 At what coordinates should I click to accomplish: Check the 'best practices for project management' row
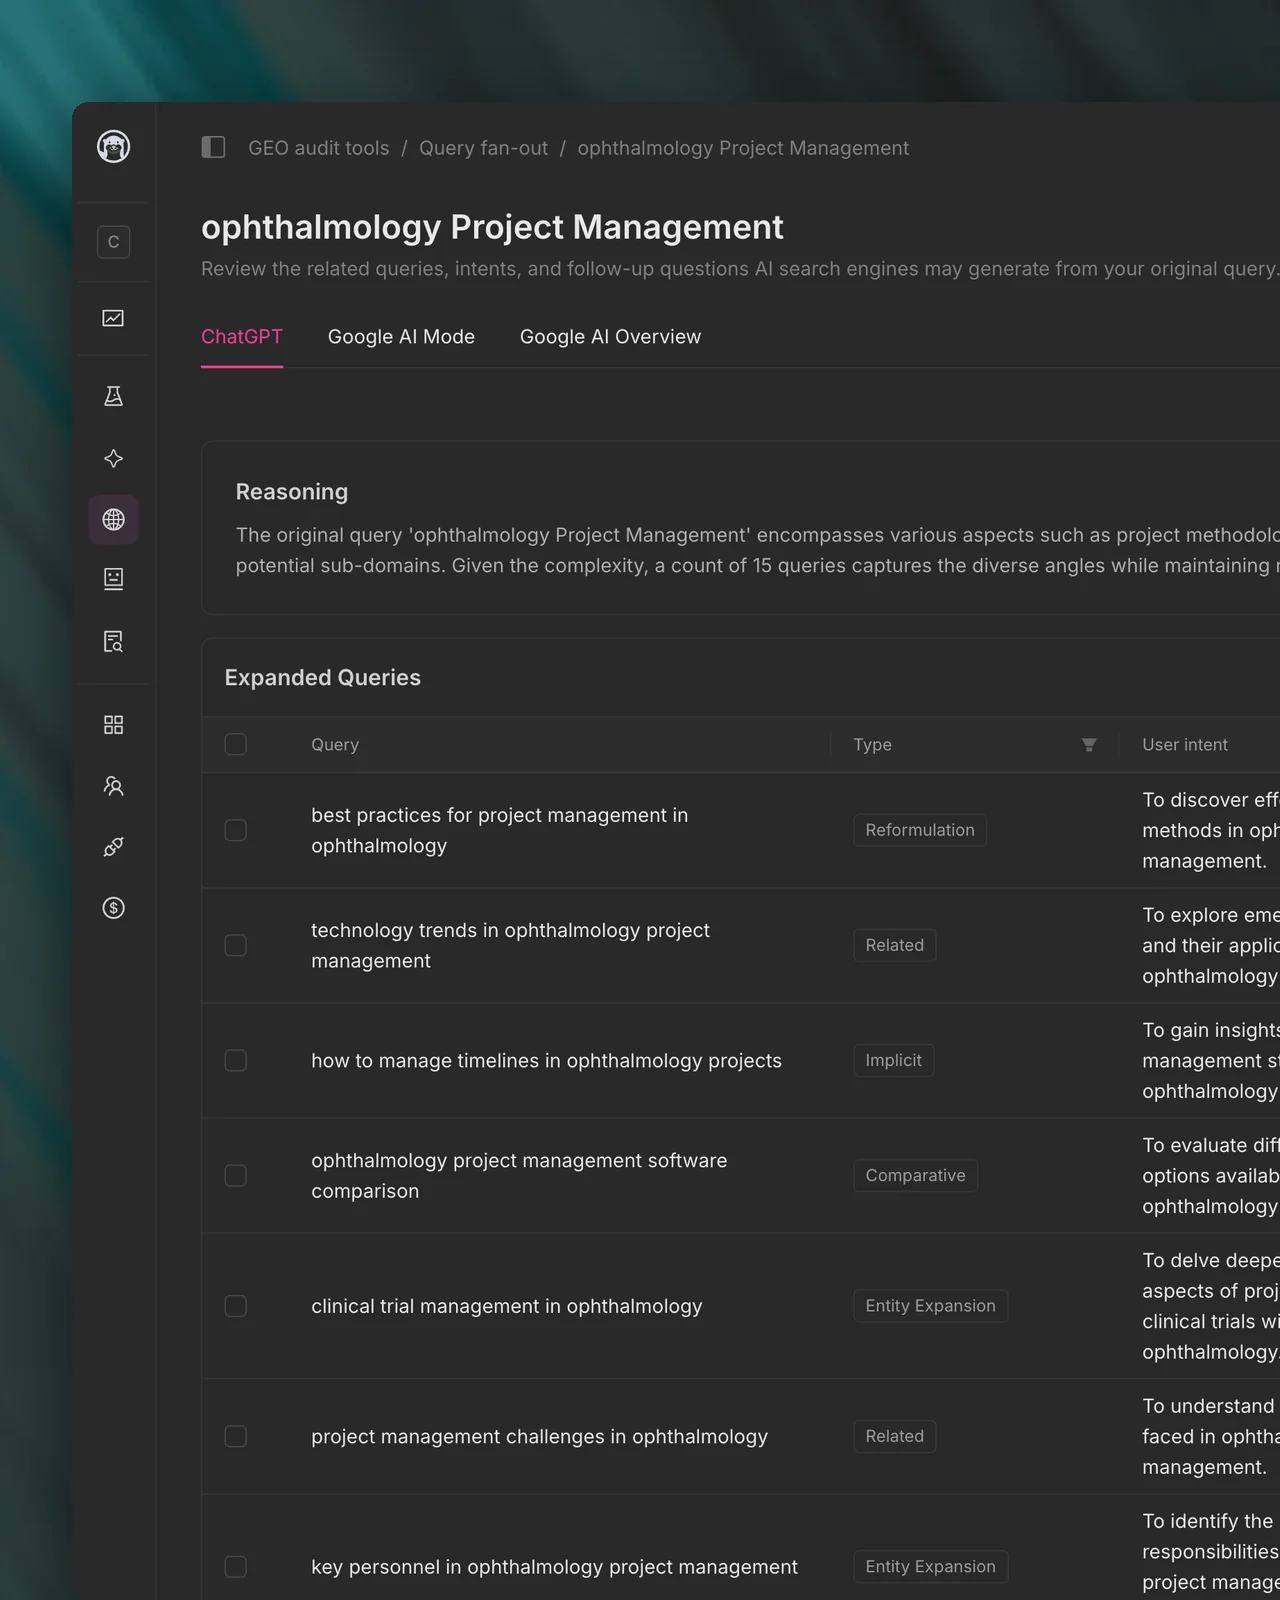coord(236,830)
